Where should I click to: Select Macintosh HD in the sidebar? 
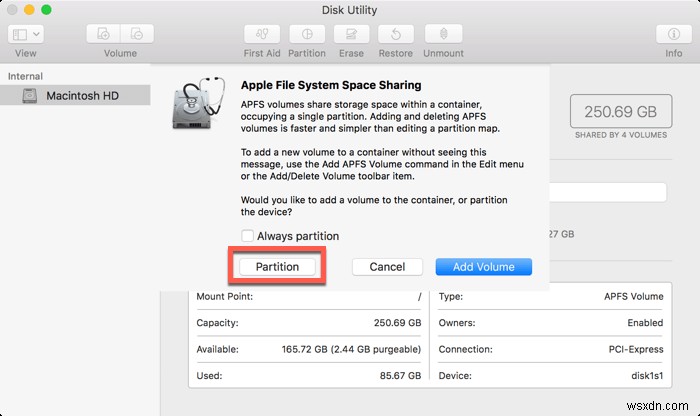83,95
